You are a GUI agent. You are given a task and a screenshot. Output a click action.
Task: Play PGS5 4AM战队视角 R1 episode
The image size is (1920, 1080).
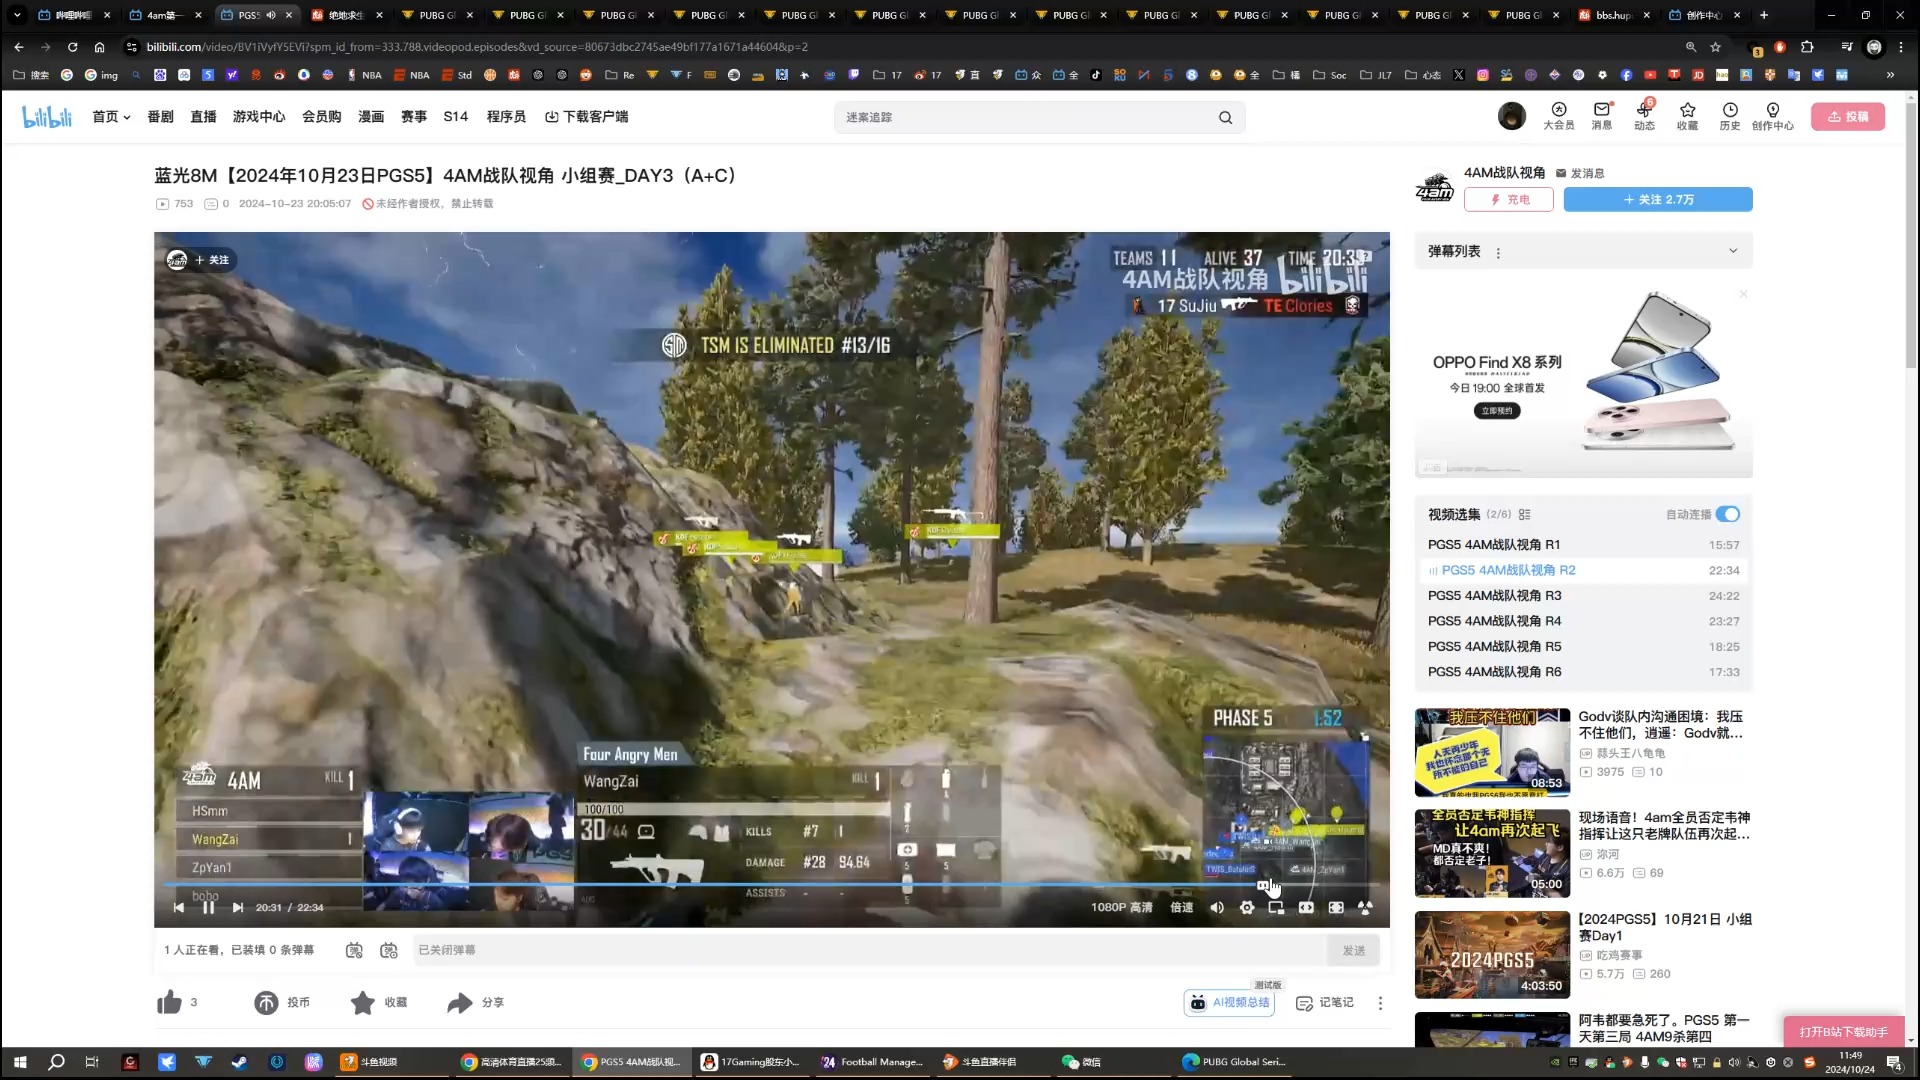1584,545
